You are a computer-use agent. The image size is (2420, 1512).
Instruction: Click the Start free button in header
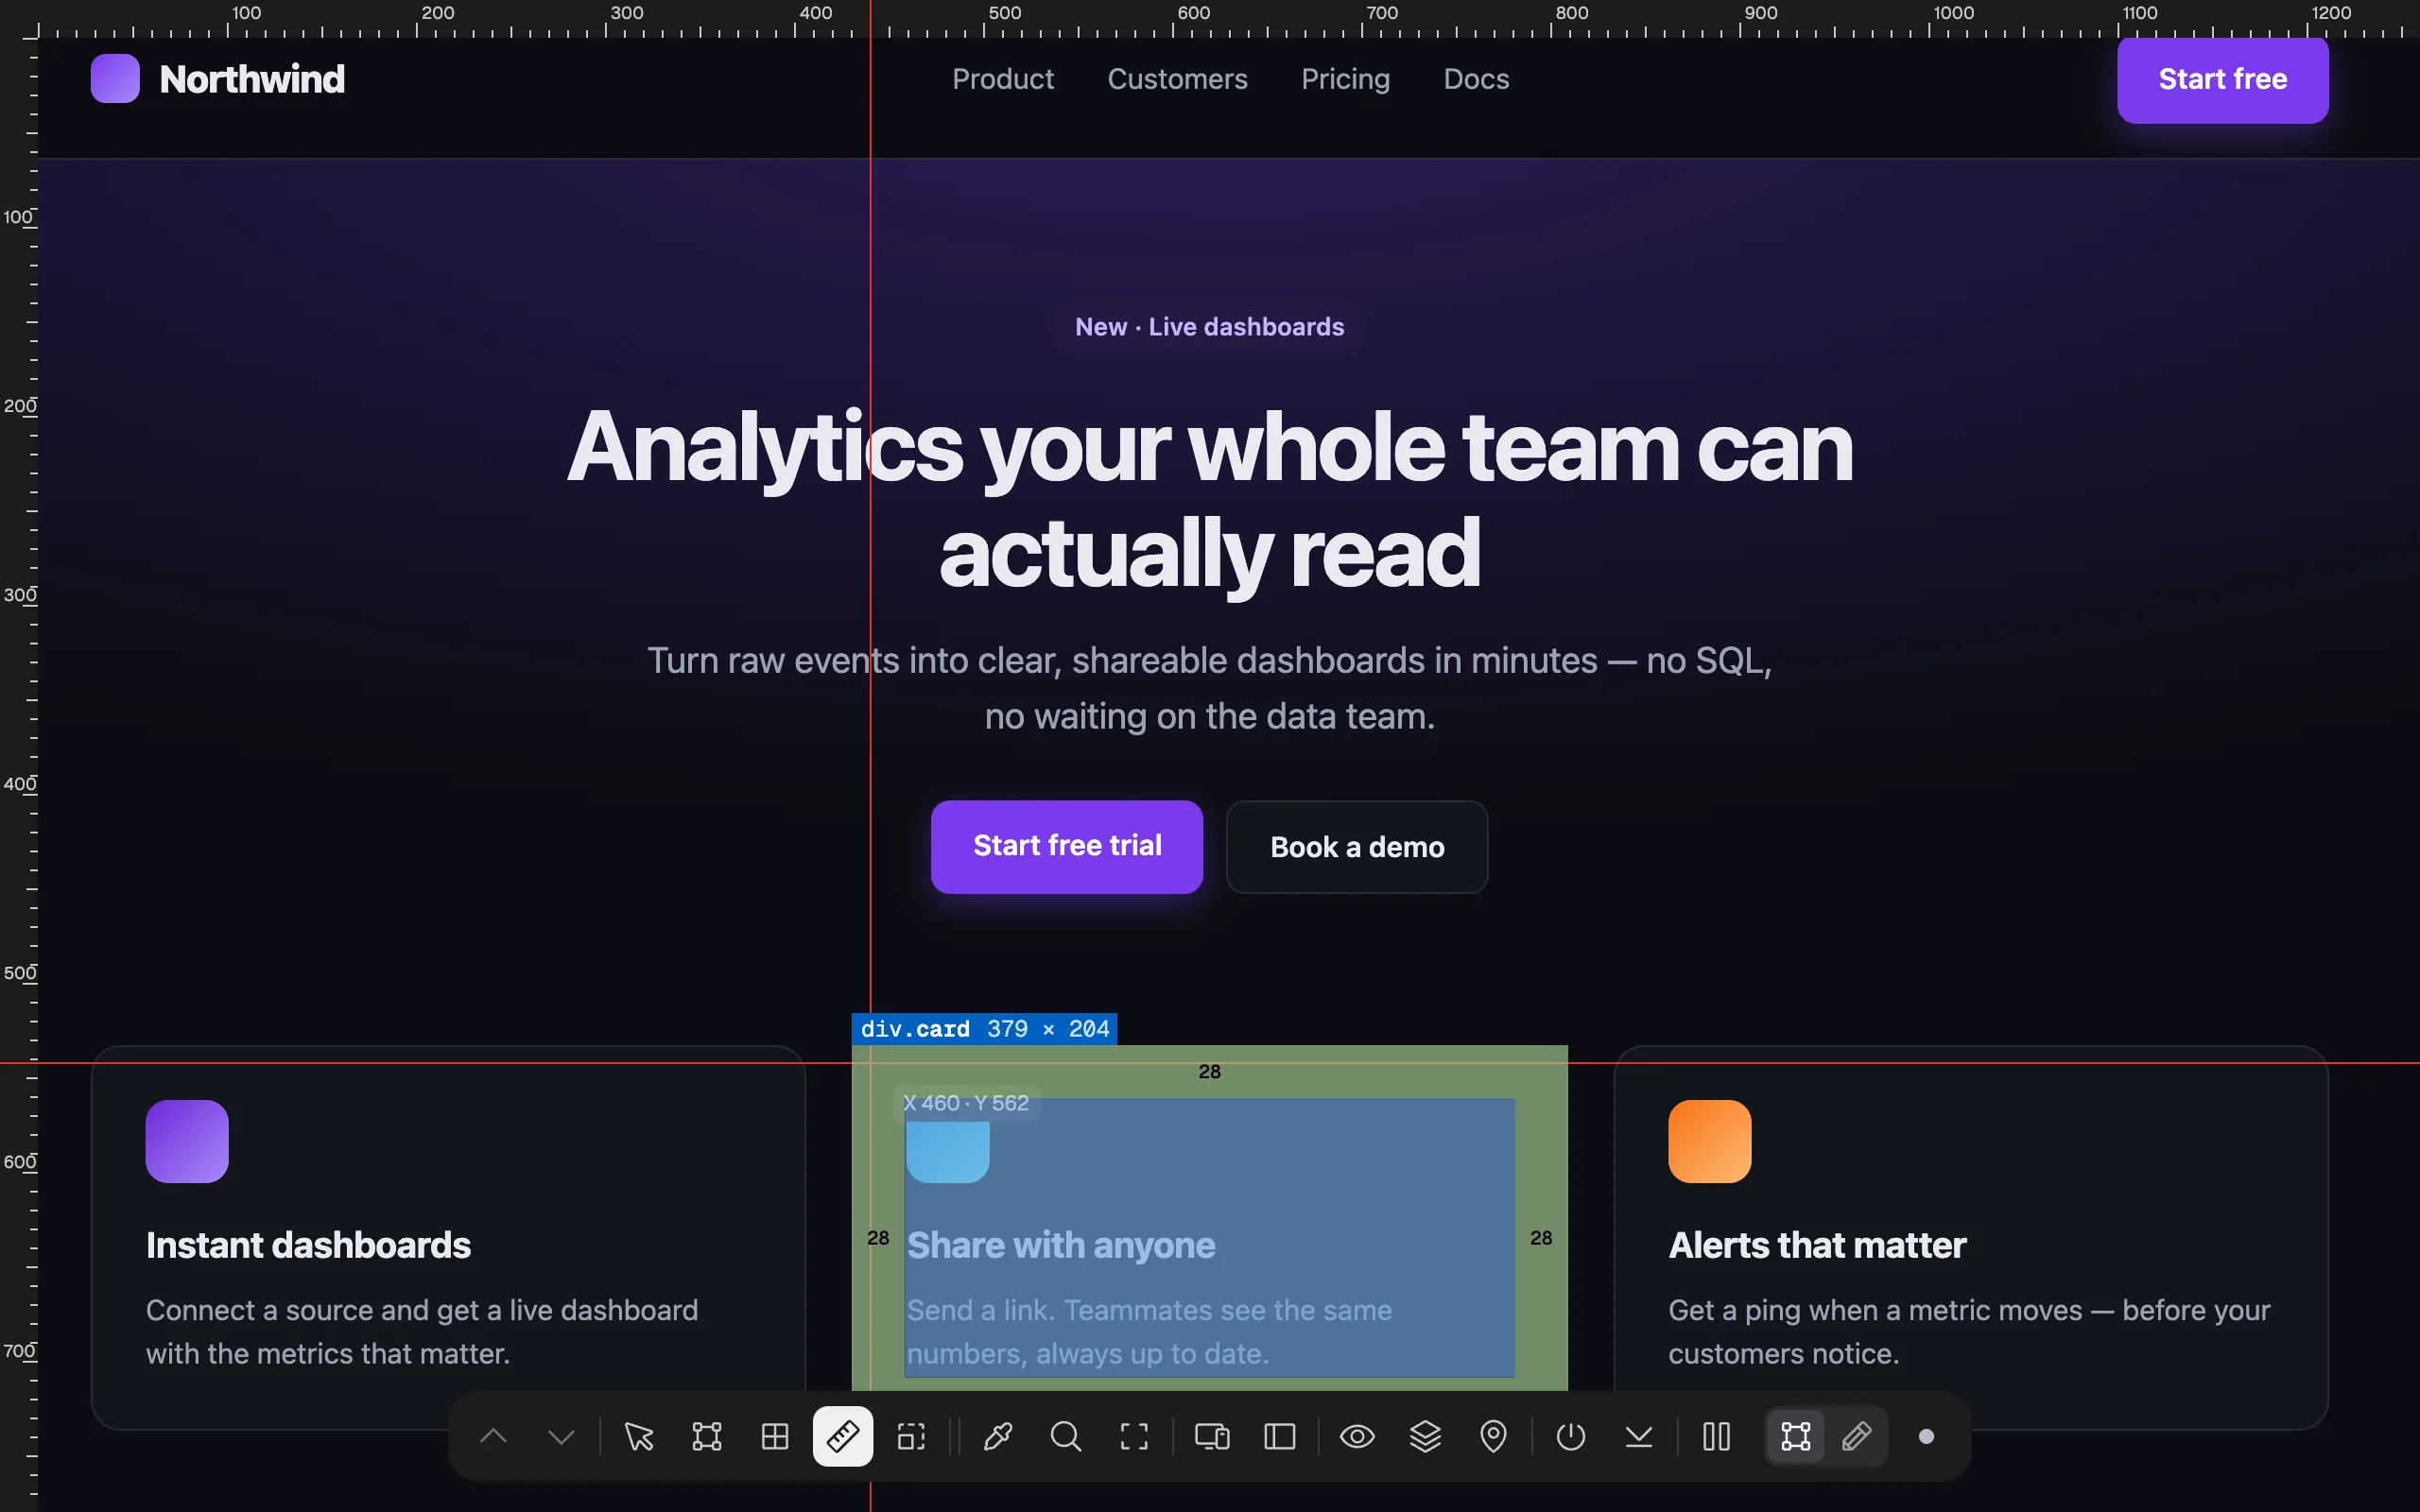(x=2222, y=80)
